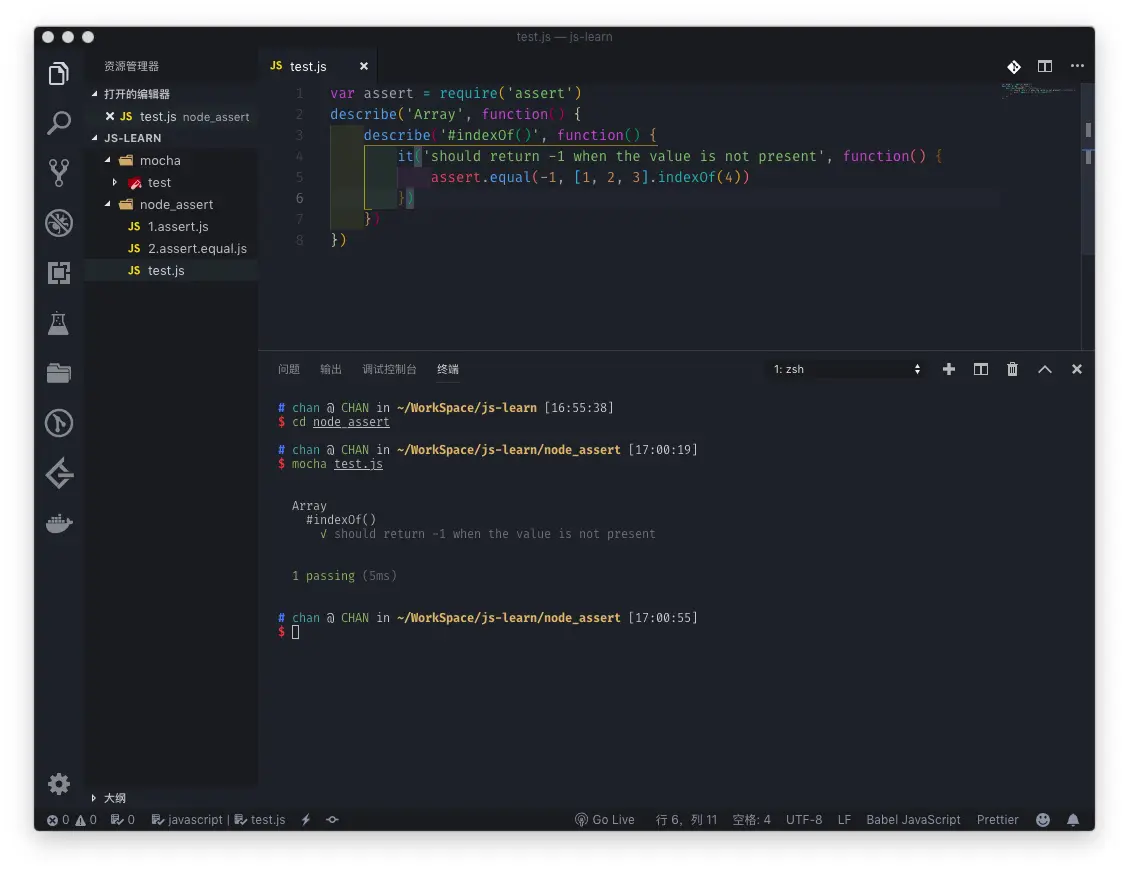
Task: Close the terminal panel
Action: pyautogui.click(x=1076, y=369)
